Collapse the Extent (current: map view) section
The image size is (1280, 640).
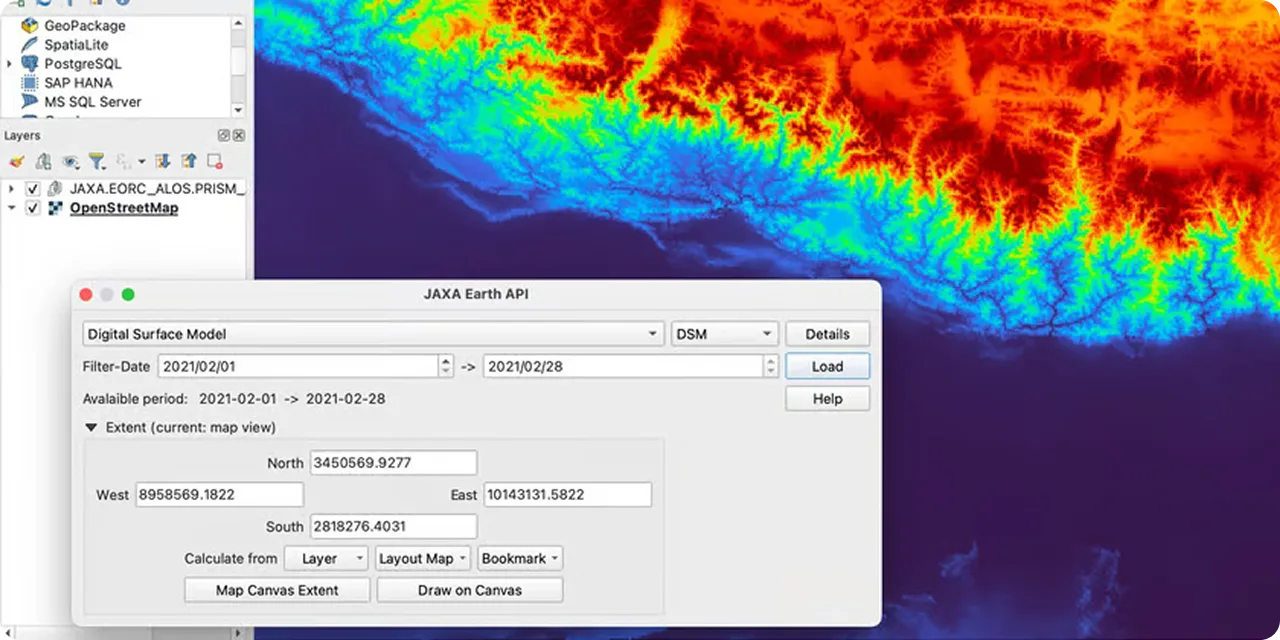click(91, 427)
